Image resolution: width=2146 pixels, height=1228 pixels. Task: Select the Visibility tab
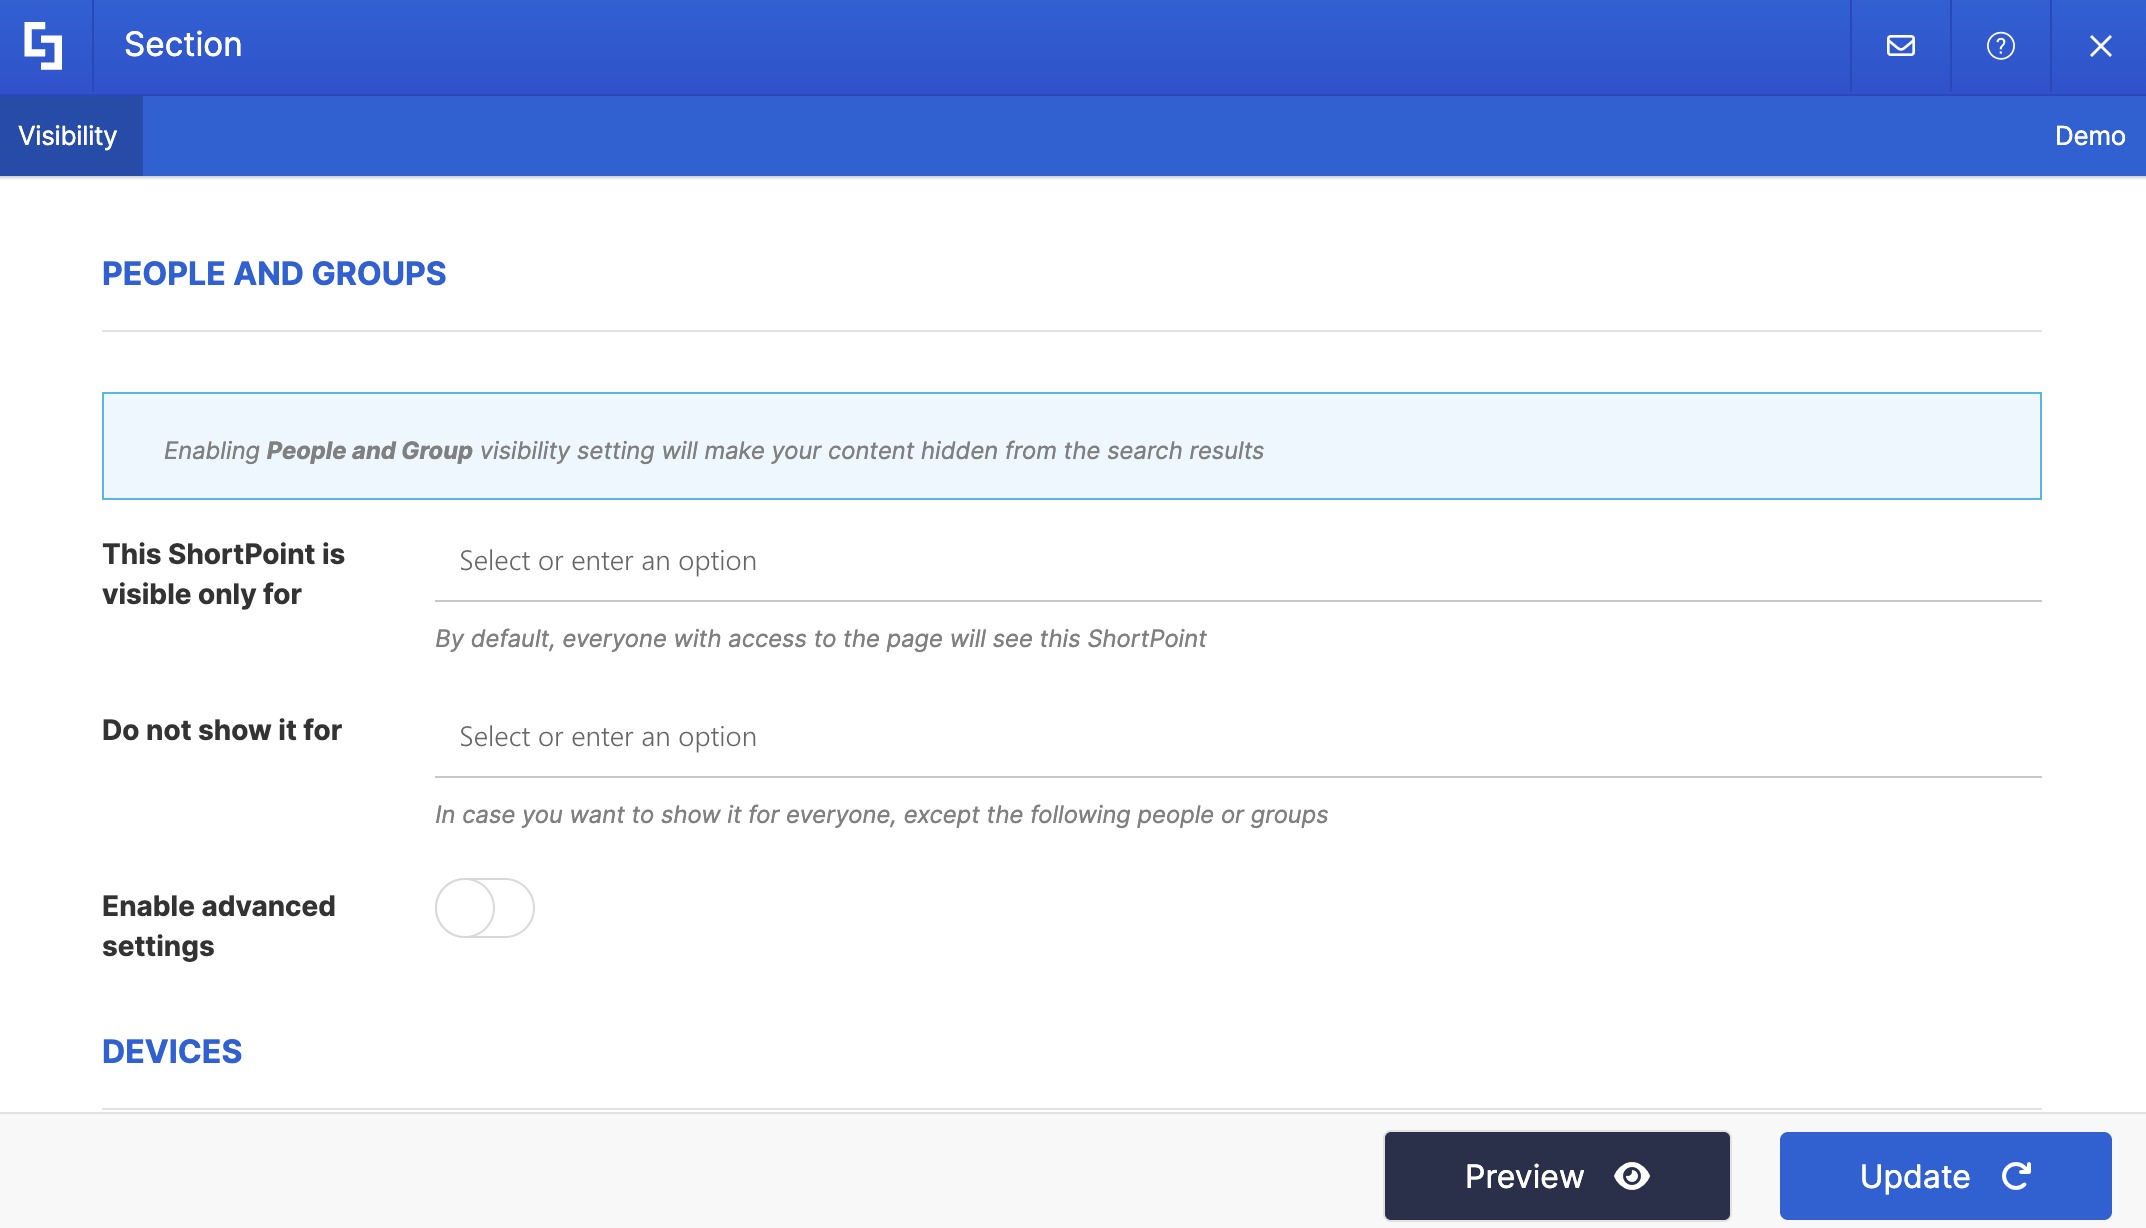pyautogui.click(x=66, y=135)
